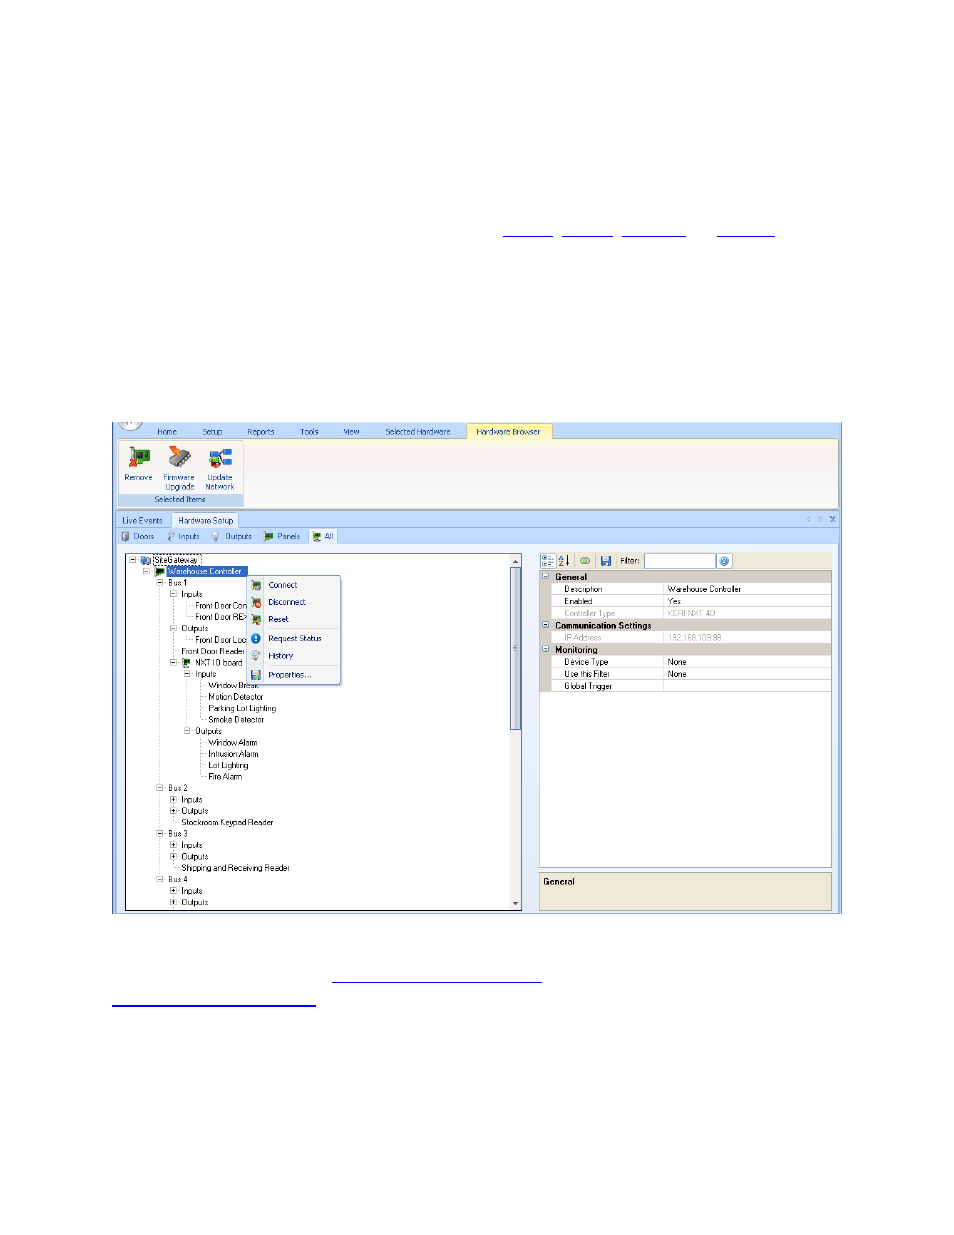Collapse the Monitoring property category
954x1235 pixels.
pos(546,649)
